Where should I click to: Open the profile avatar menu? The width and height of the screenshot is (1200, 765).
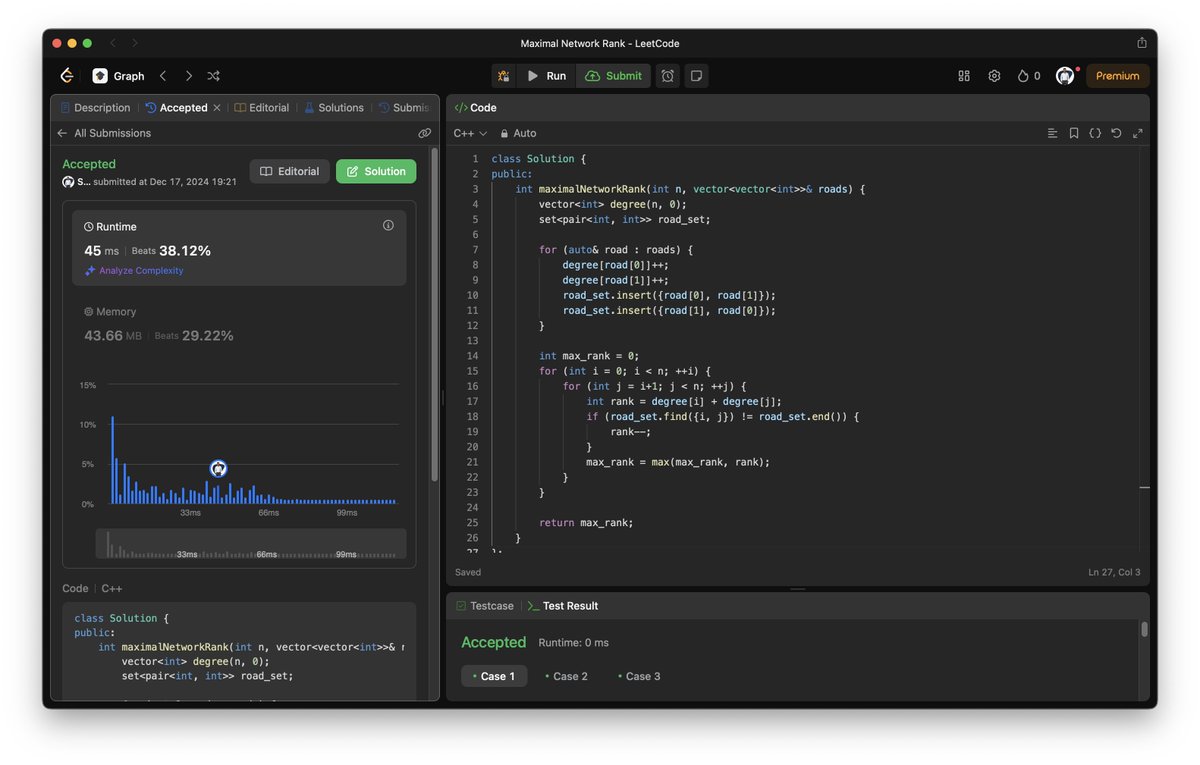tap(1065, 76)
